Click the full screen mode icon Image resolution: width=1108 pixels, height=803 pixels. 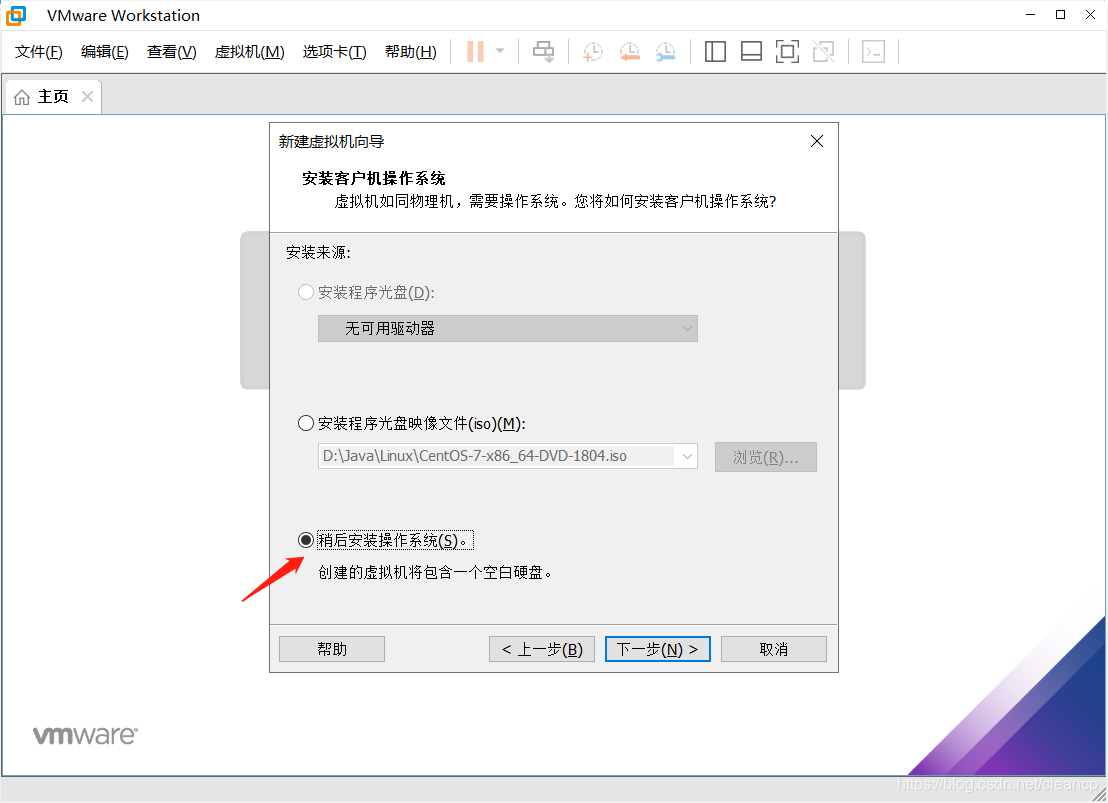tap(787, 52)
